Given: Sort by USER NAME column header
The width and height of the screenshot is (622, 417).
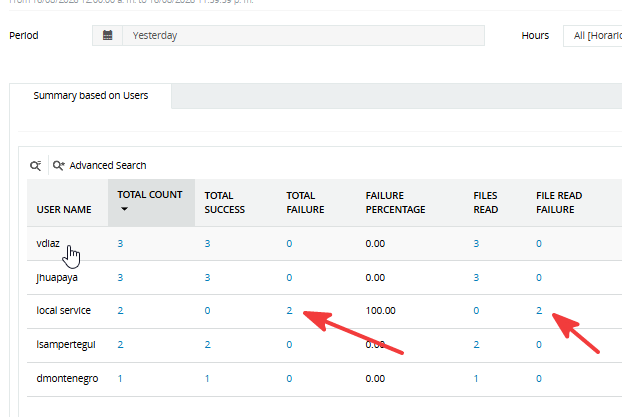Looking at the screenshot, I should tap(64, 209).
